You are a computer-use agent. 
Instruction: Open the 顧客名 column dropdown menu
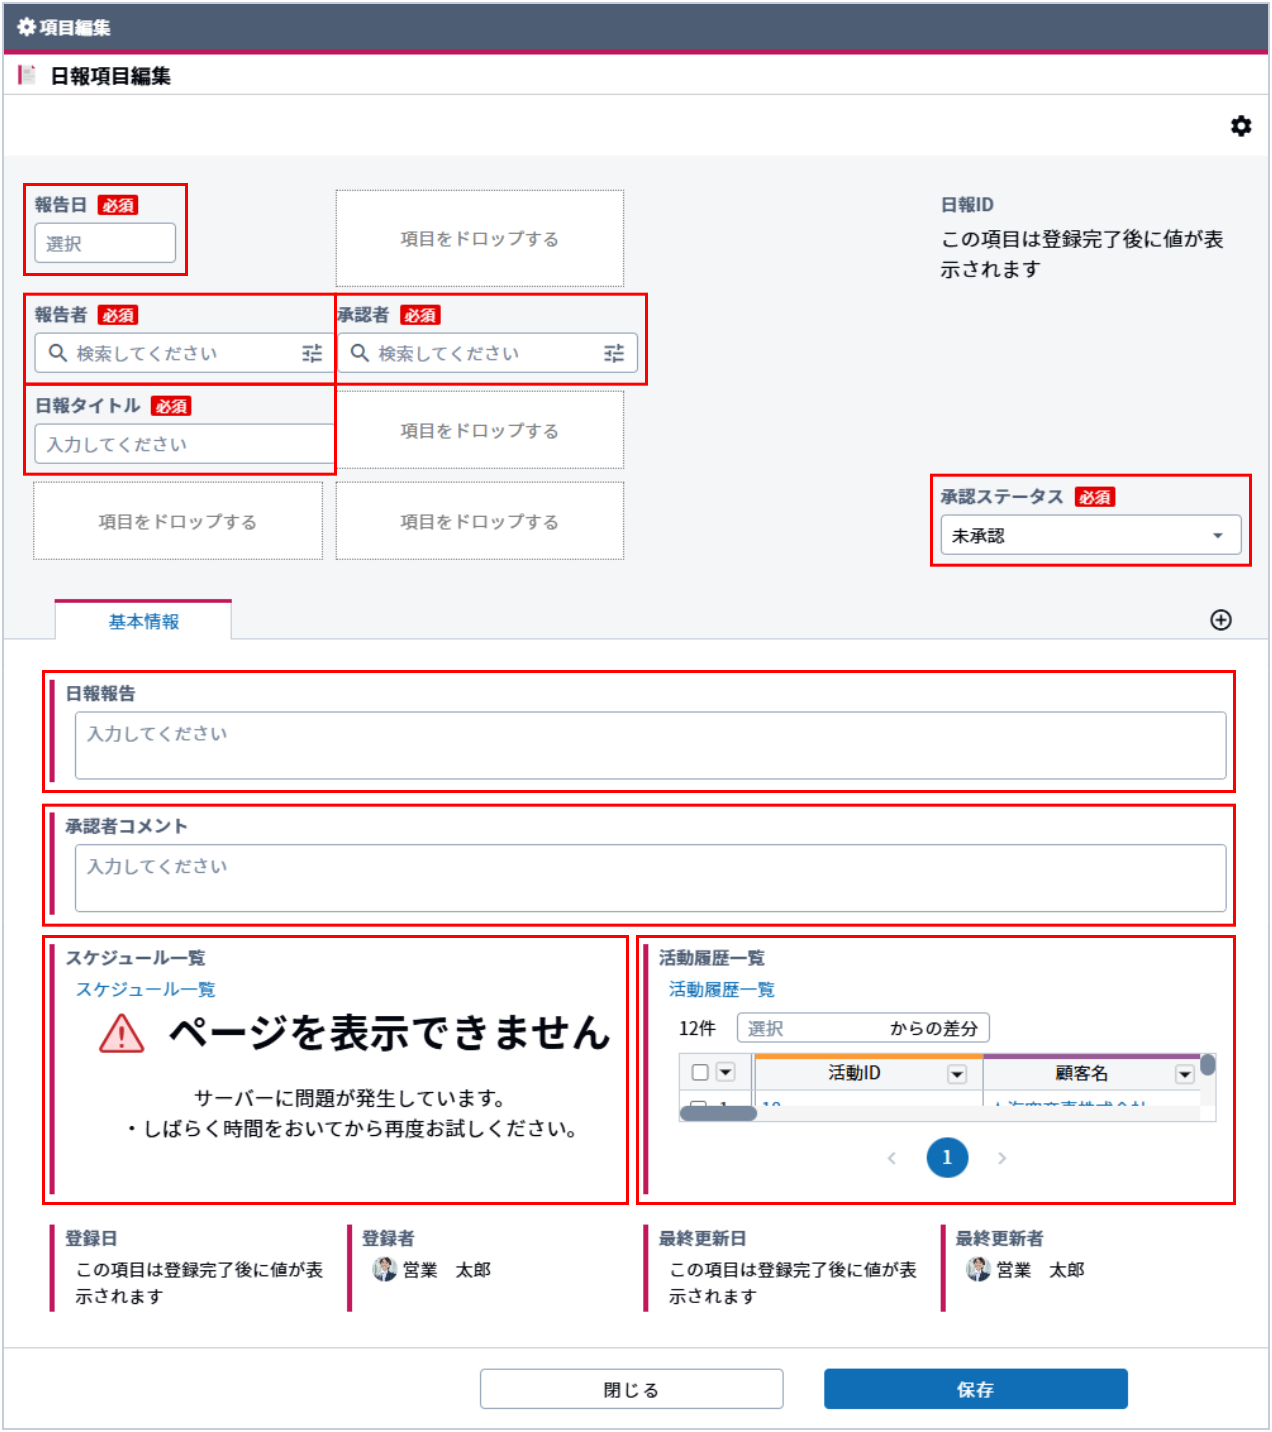coord(1185,1074)
